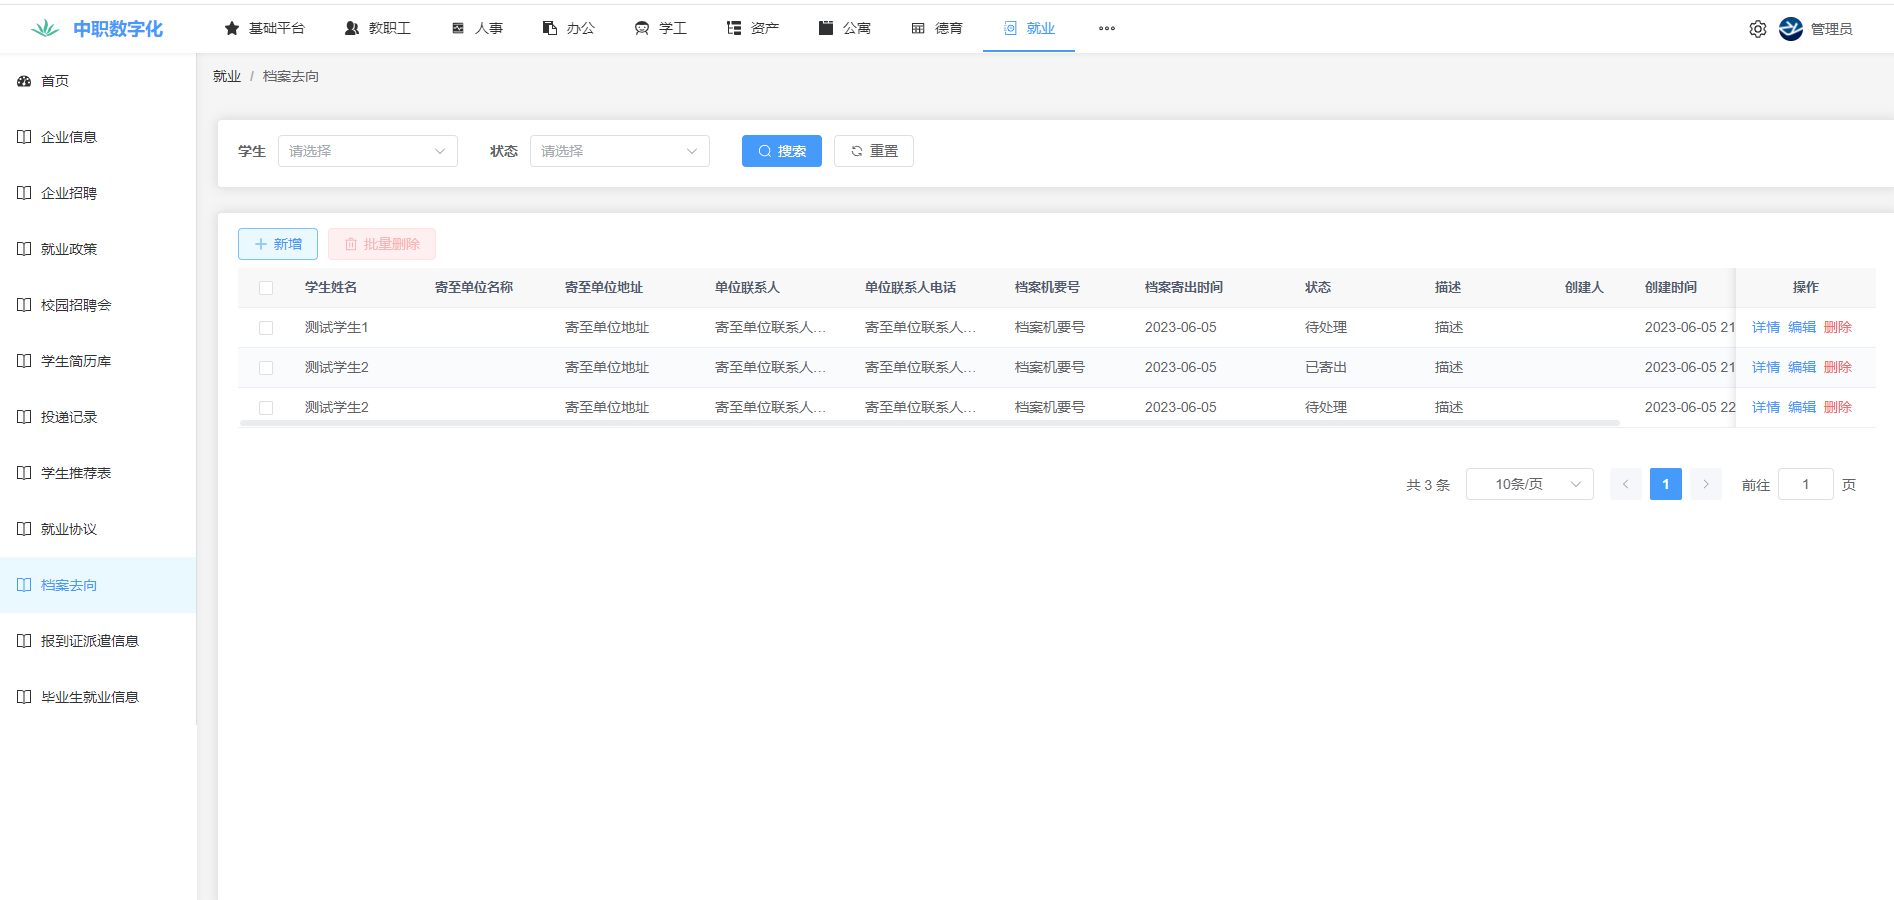
Task: Open the more options ellipsis menu
Action: (1106, 29)
